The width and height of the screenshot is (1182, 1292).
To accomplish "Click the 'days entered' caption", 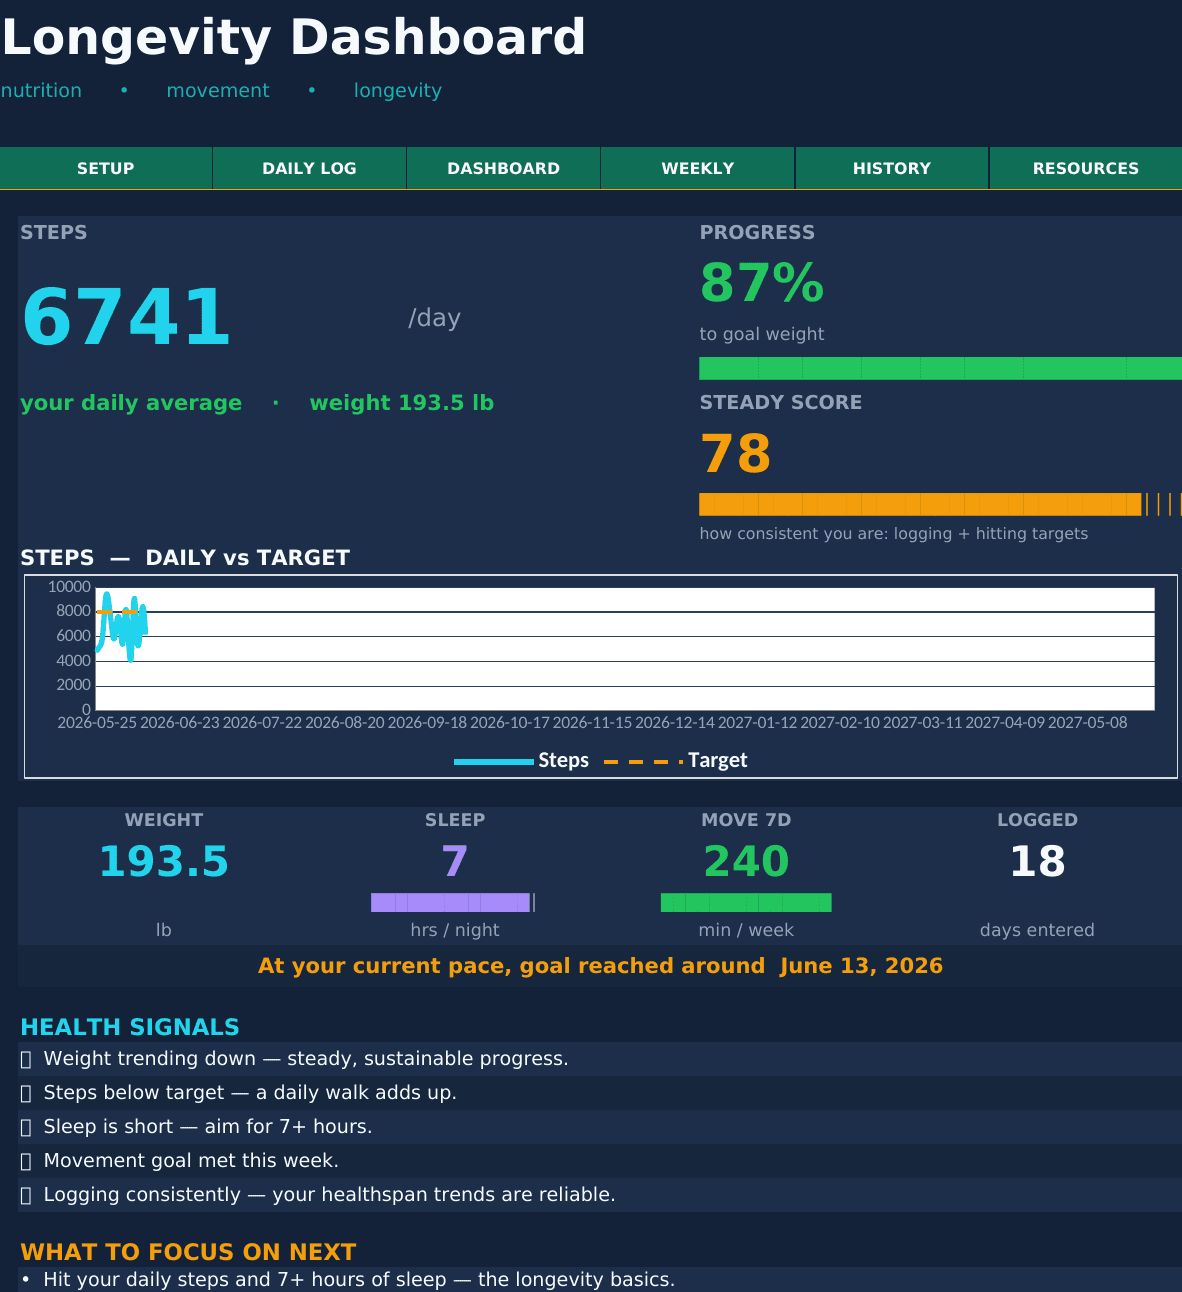I will 1037,930.
